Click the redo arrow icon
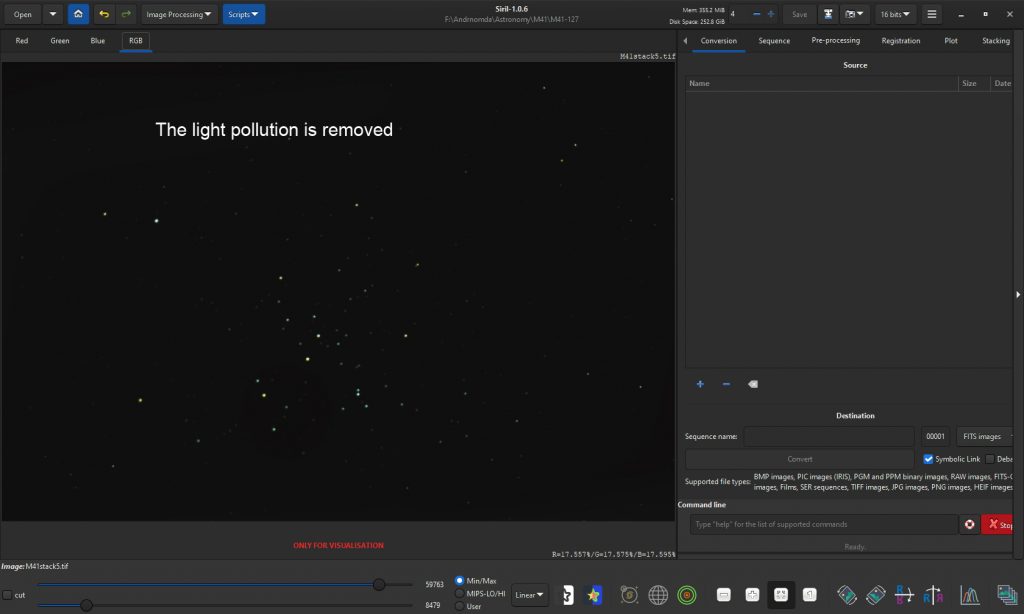Screen dimensions: 1024x614 click(x=125, y=14)
